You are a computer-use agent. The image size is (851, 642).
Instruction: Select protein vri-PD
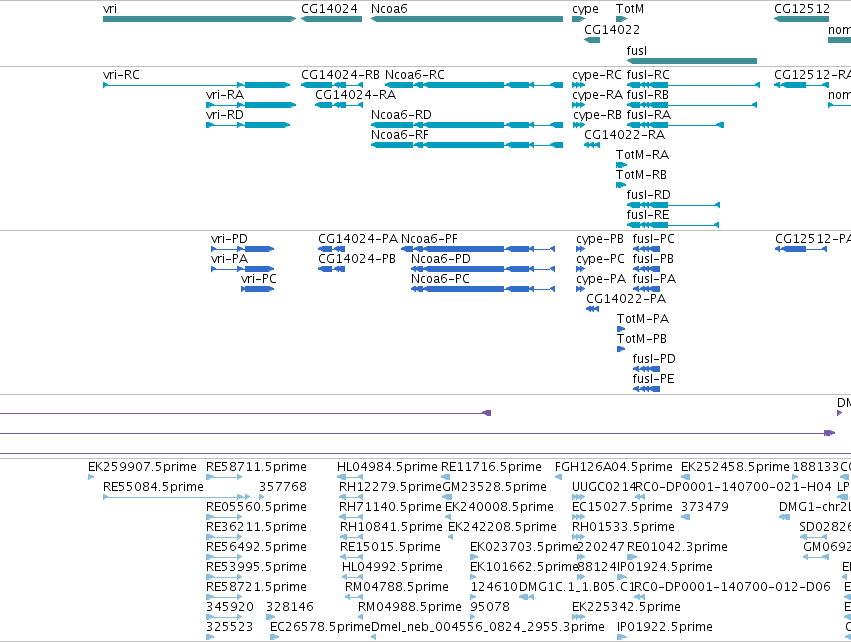(243, 249)
